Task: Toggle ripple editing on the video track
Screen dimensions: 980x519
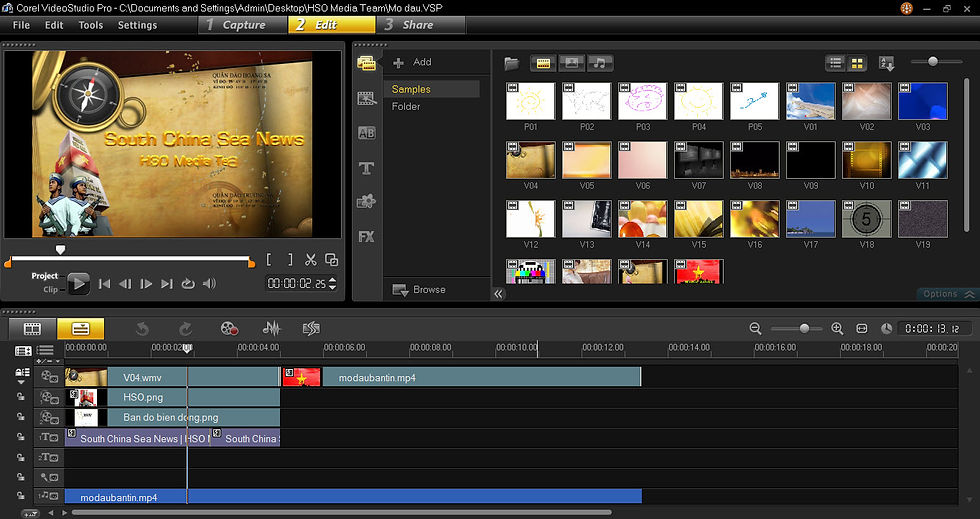Action: (x=22, y=373)
